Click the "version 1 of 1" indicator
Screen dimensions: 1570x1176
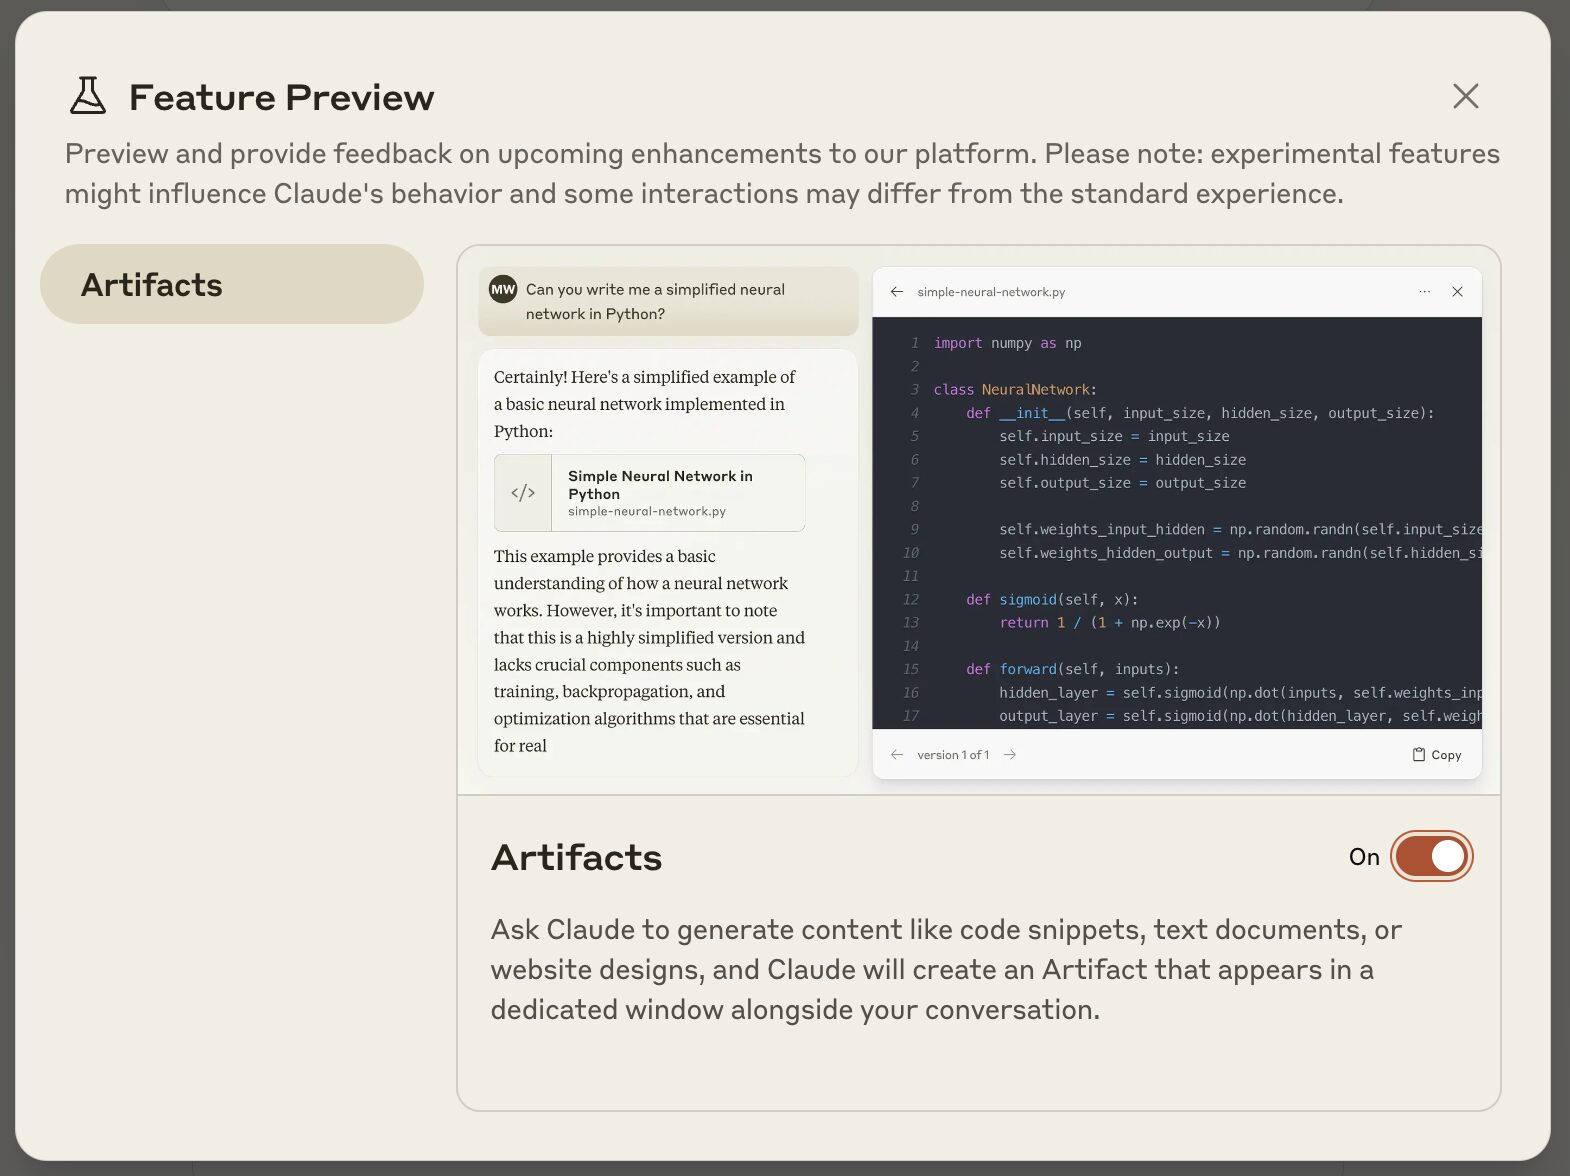click(953, 755)
